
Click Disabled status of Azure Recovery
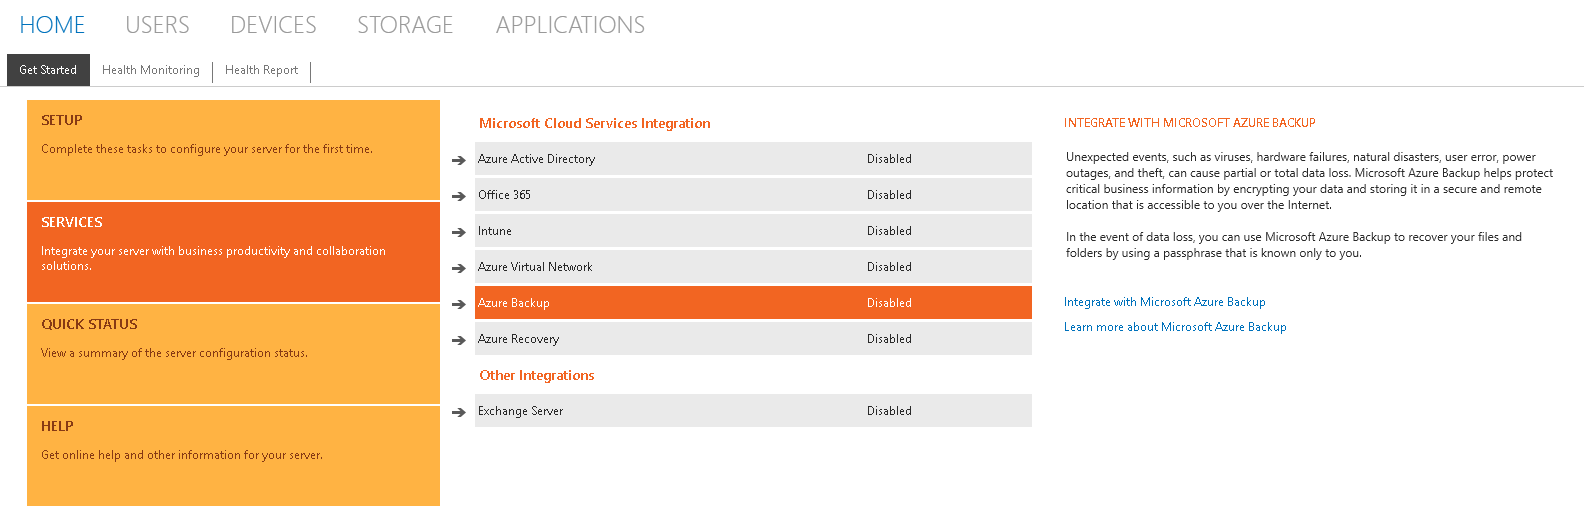pyautogui.click(x=889, y=339)
